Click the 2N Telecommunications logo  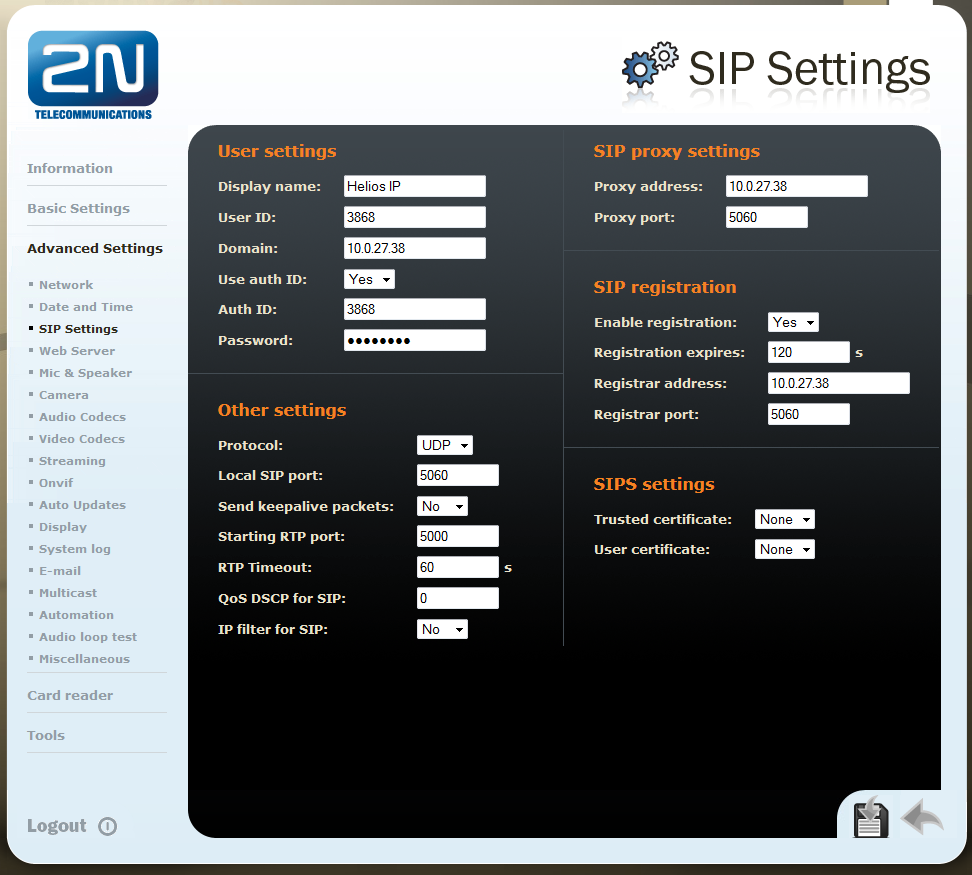pyautogui.click(x=93, y=75)
